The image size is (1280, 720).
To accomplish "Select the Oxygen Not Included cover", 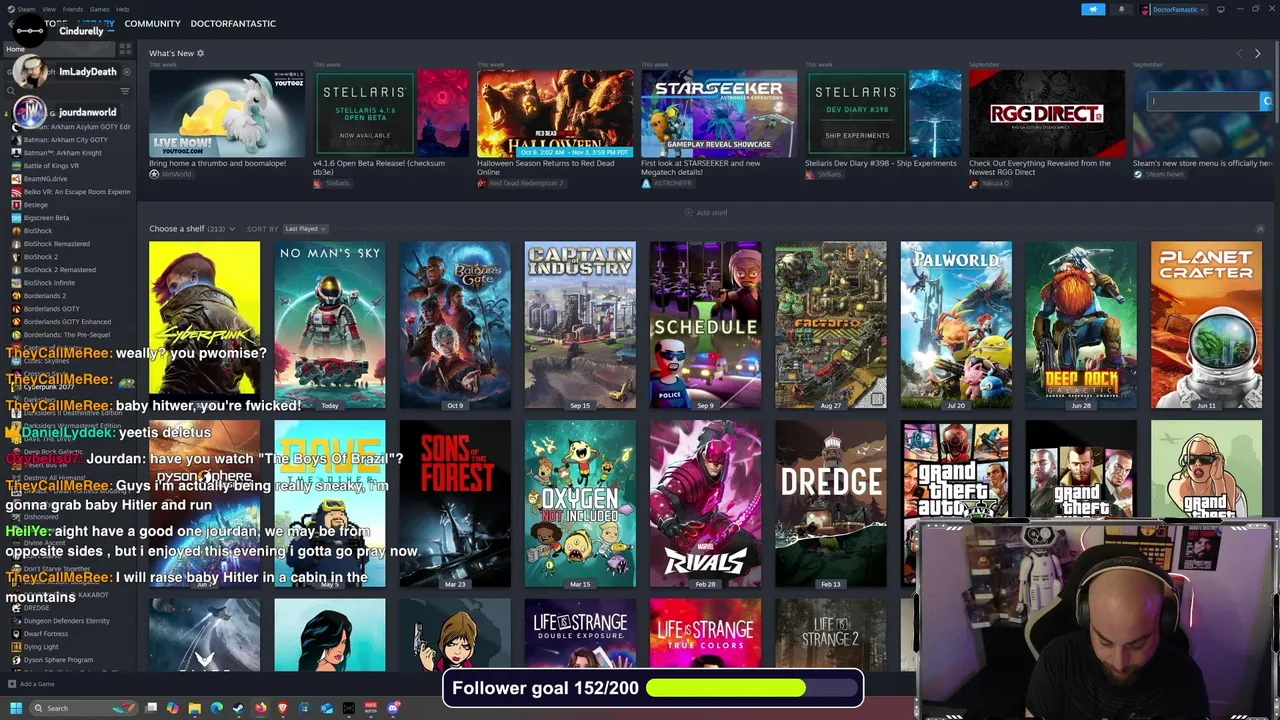I will tap(580, 504).
